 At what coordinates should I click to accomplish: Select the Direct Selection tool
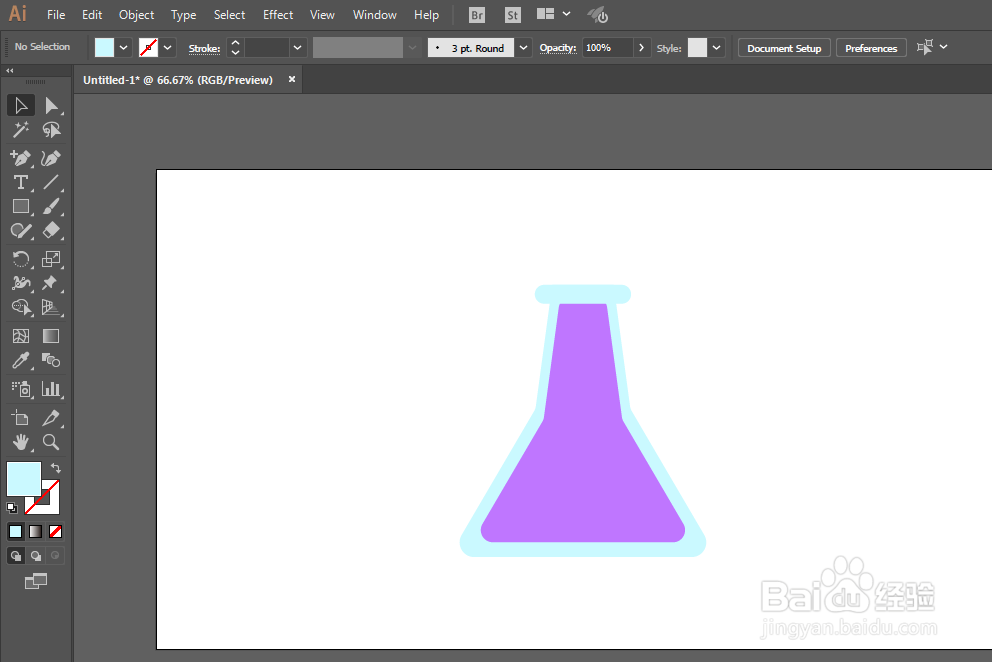(x=51, y=106)
